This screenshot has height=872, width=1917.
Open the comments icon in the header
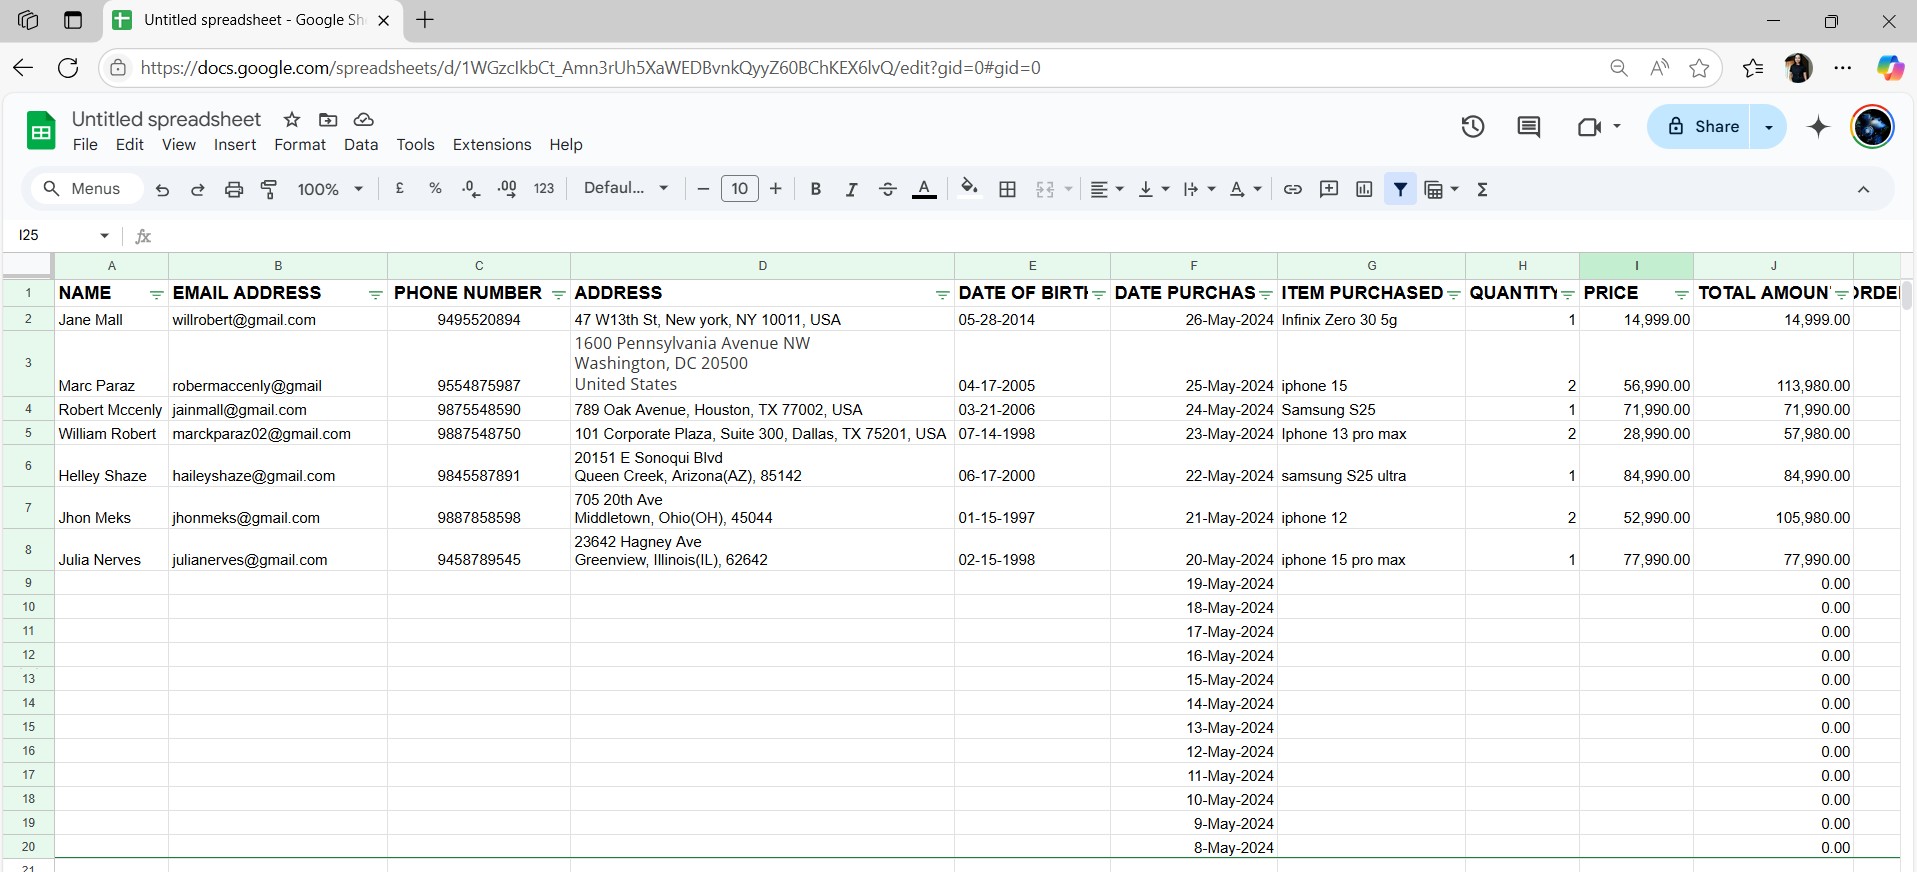coord(1528,127)
